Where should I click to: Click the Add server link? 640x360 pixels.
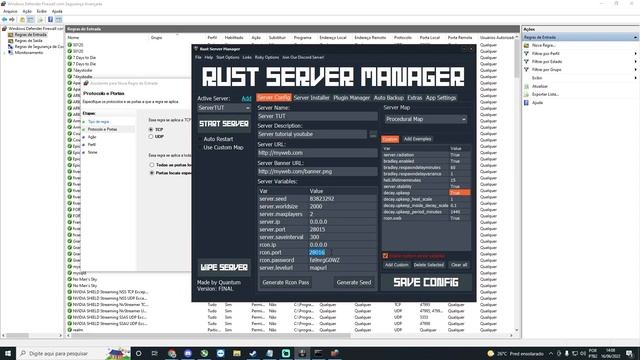(246, 99)
